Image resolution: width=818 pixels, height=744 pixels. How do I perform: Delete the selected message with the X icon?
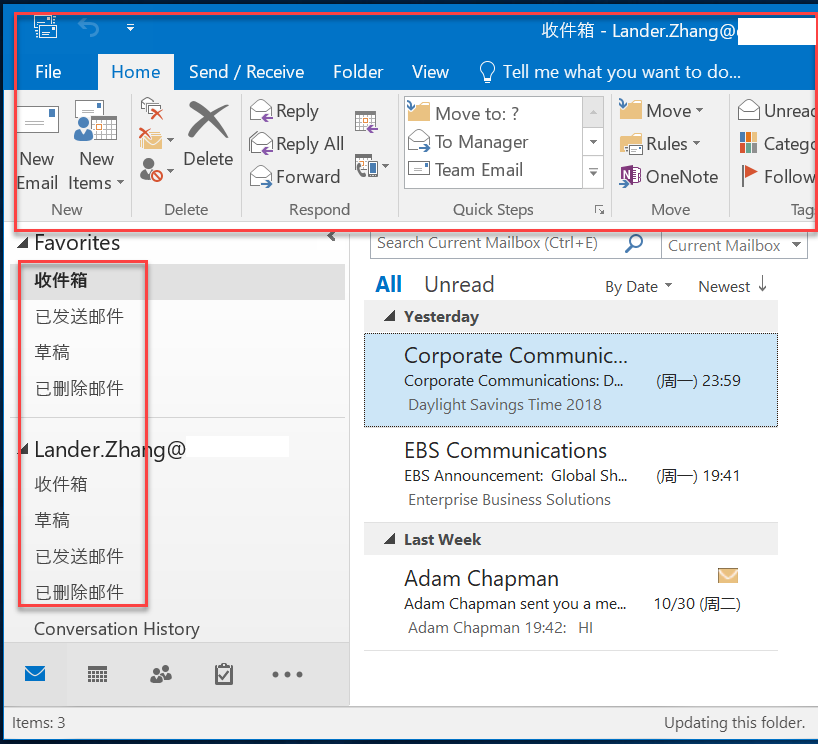pos(208,135)
